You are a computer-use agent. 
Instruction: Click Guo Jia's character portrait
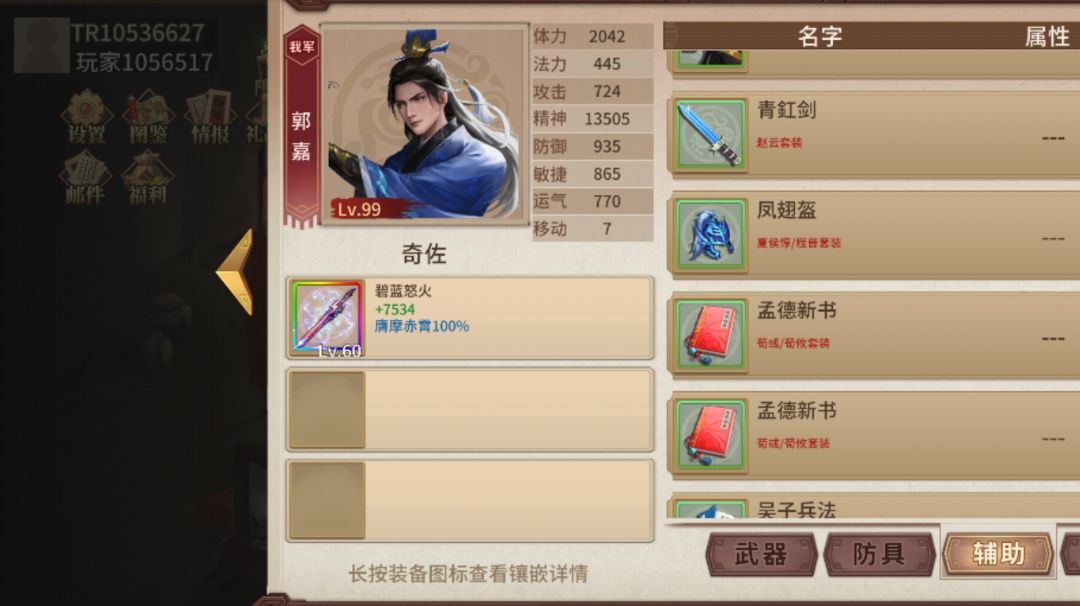tap(424, 123)
